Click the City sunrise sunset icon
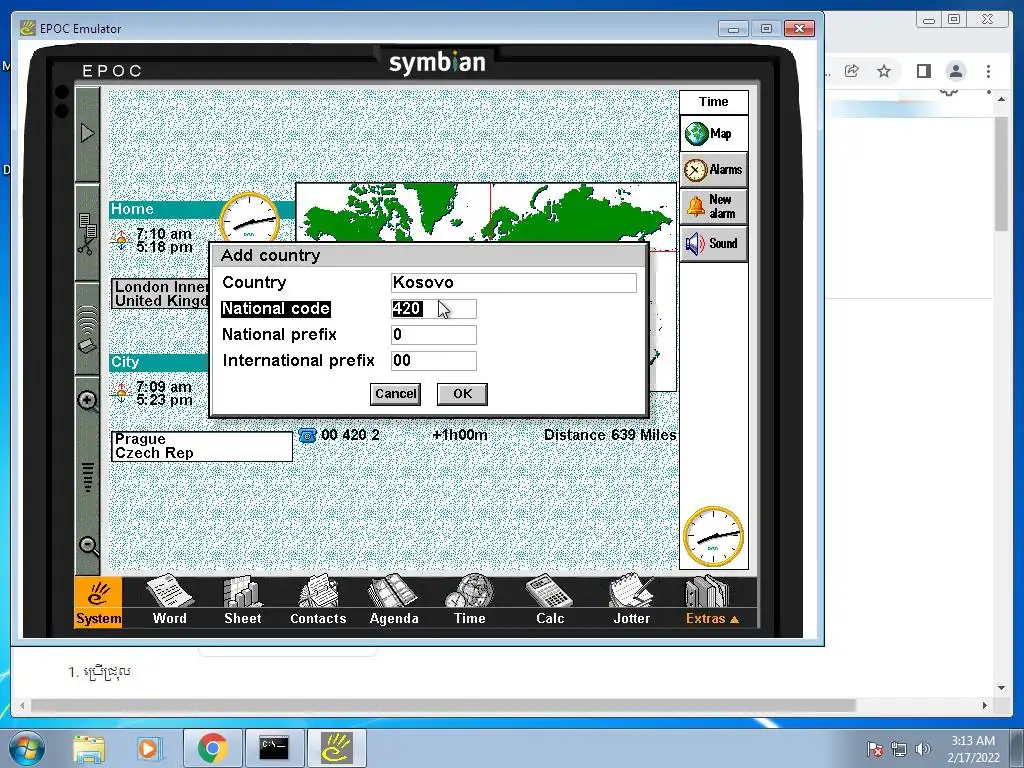The image size is (1024, 768). pyautogui.click(x=121, y=393)
